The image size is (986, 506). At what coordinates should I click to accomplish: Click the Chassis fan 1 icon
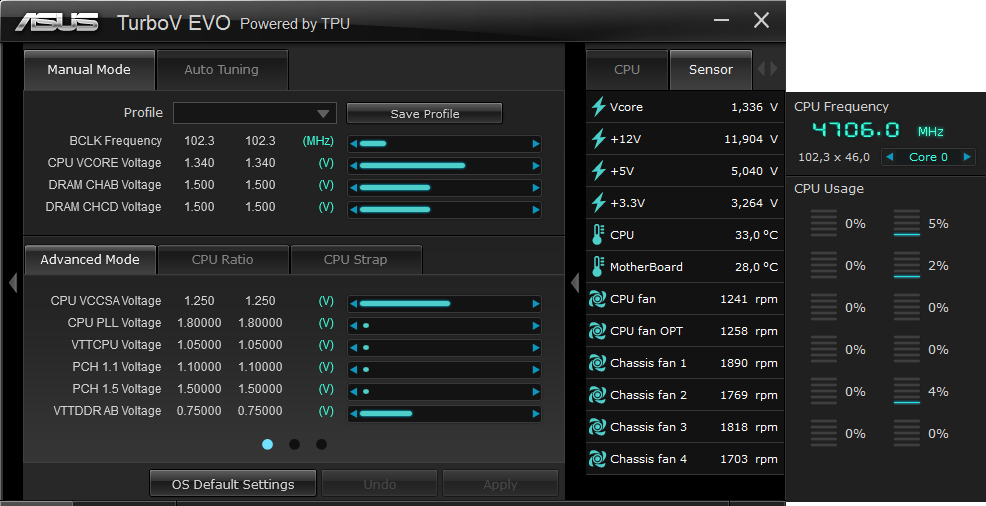(x=598, y=363)
